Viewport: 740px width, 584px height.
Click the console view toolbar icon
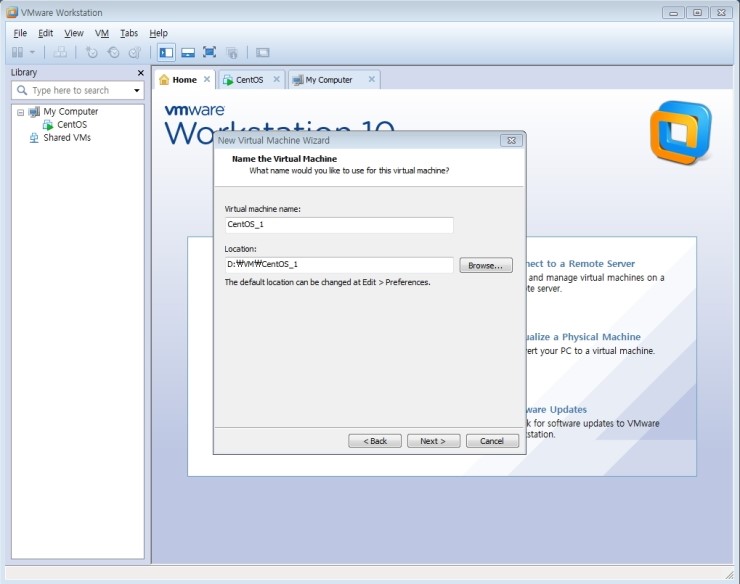262,52
